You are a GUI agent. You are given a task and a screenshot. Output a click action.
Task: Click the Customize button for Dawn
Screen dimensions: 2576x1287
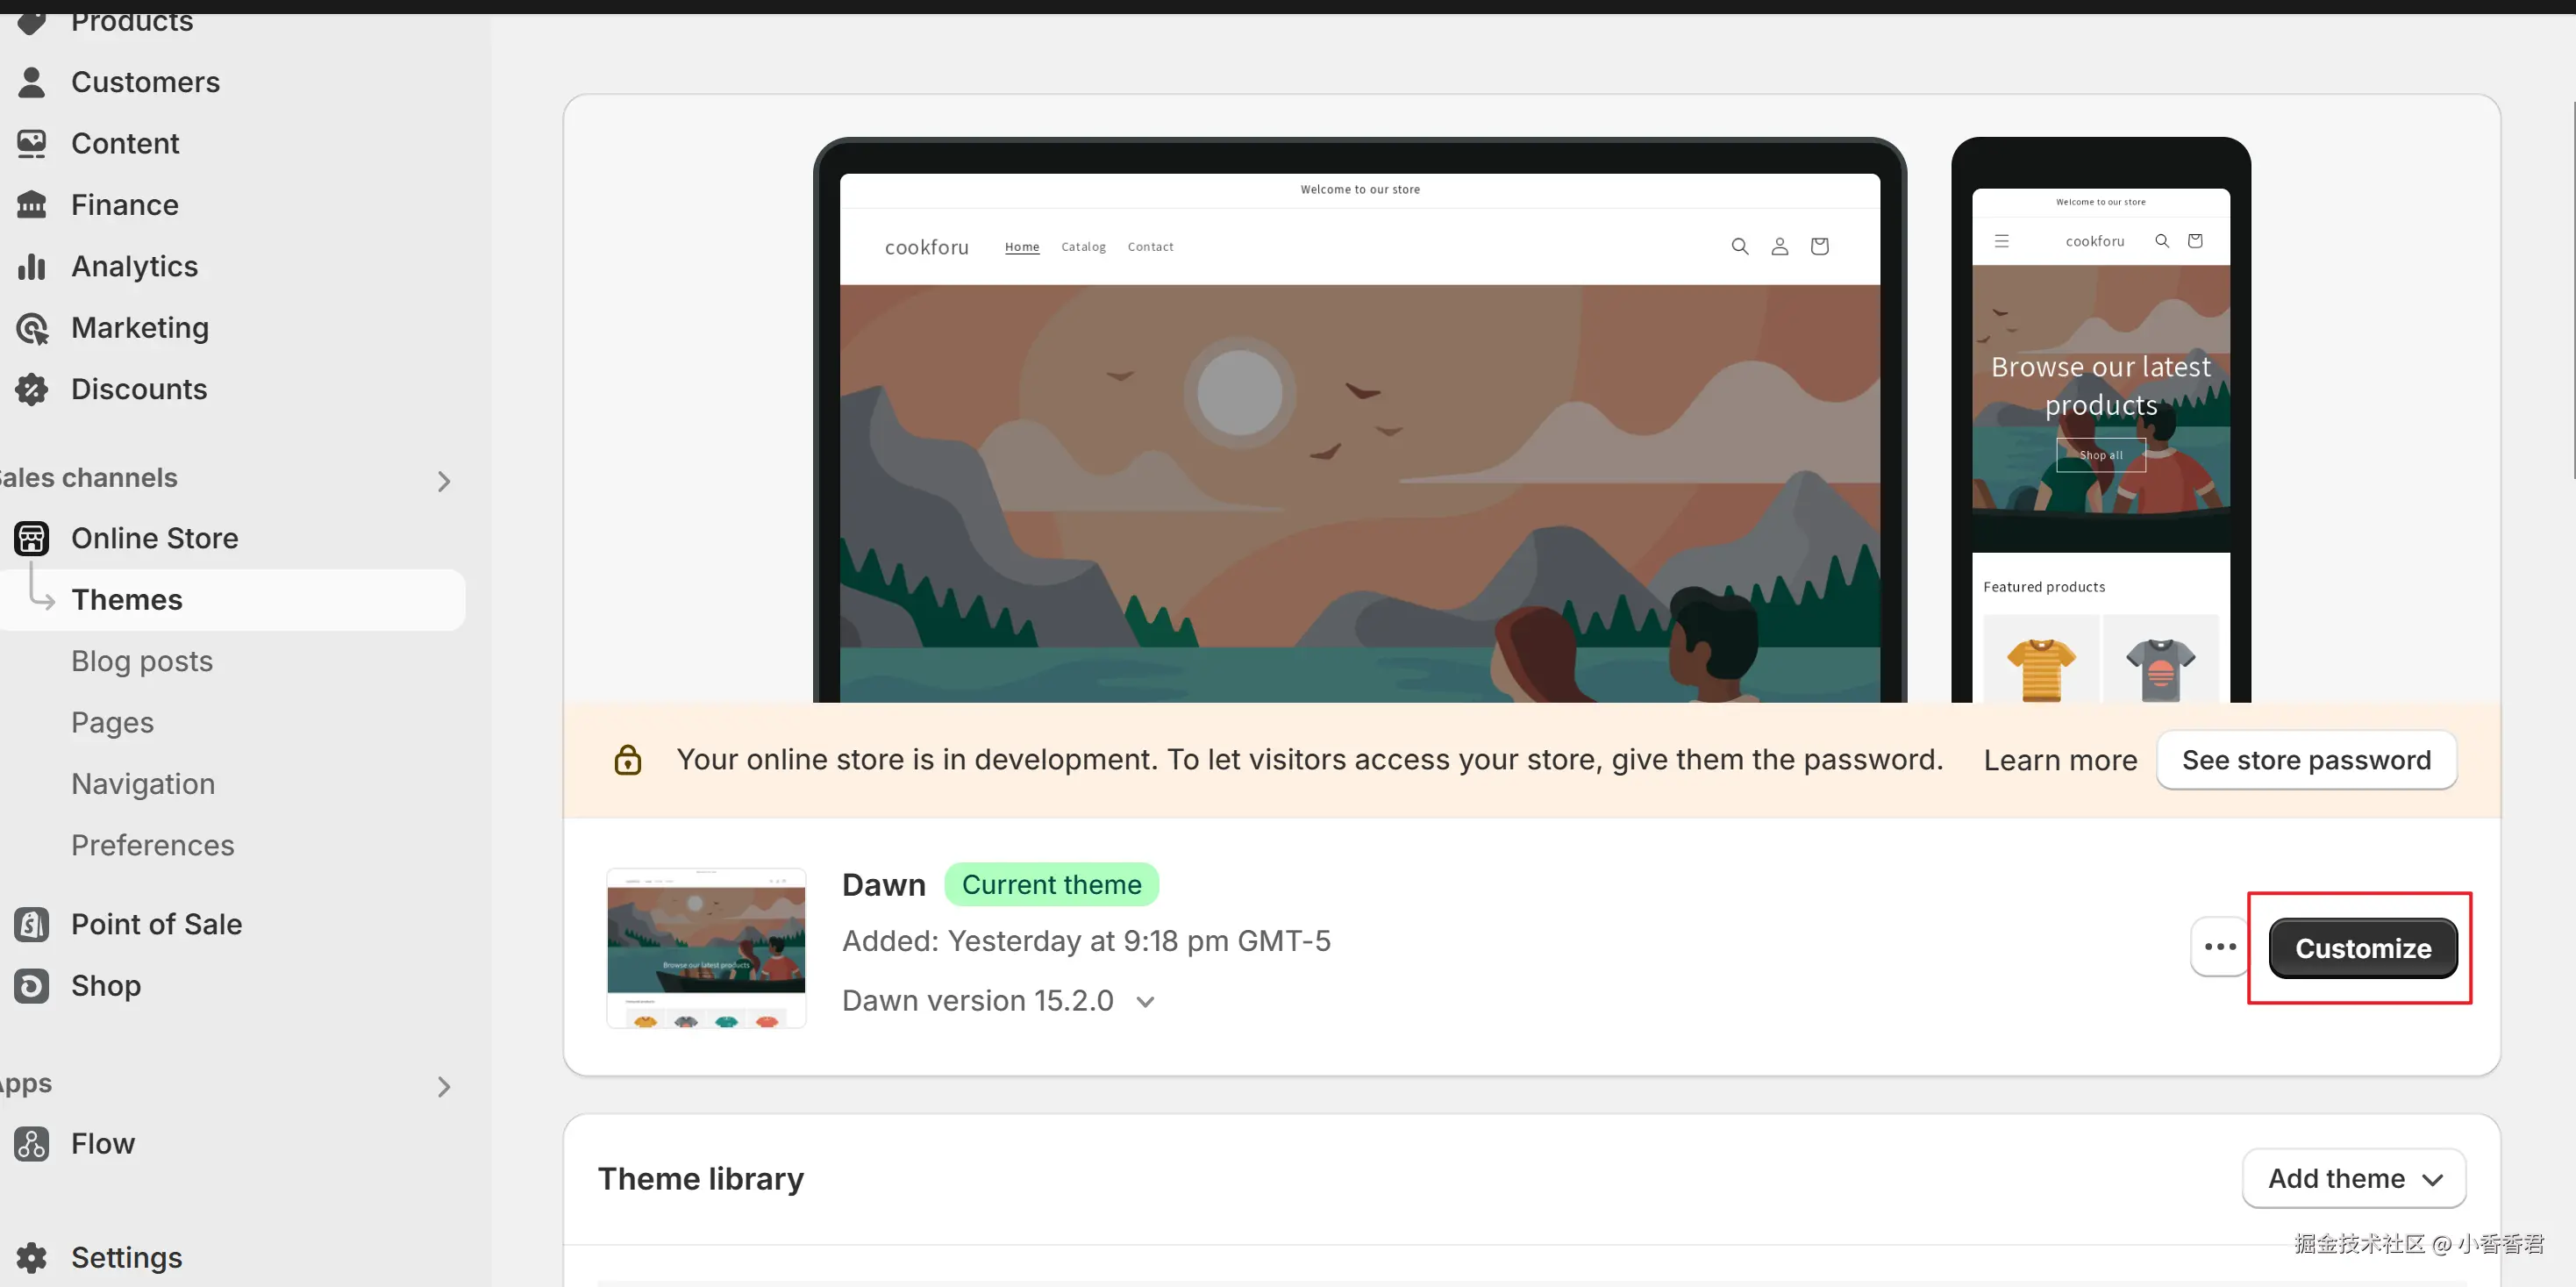[x=2362, y=947]
